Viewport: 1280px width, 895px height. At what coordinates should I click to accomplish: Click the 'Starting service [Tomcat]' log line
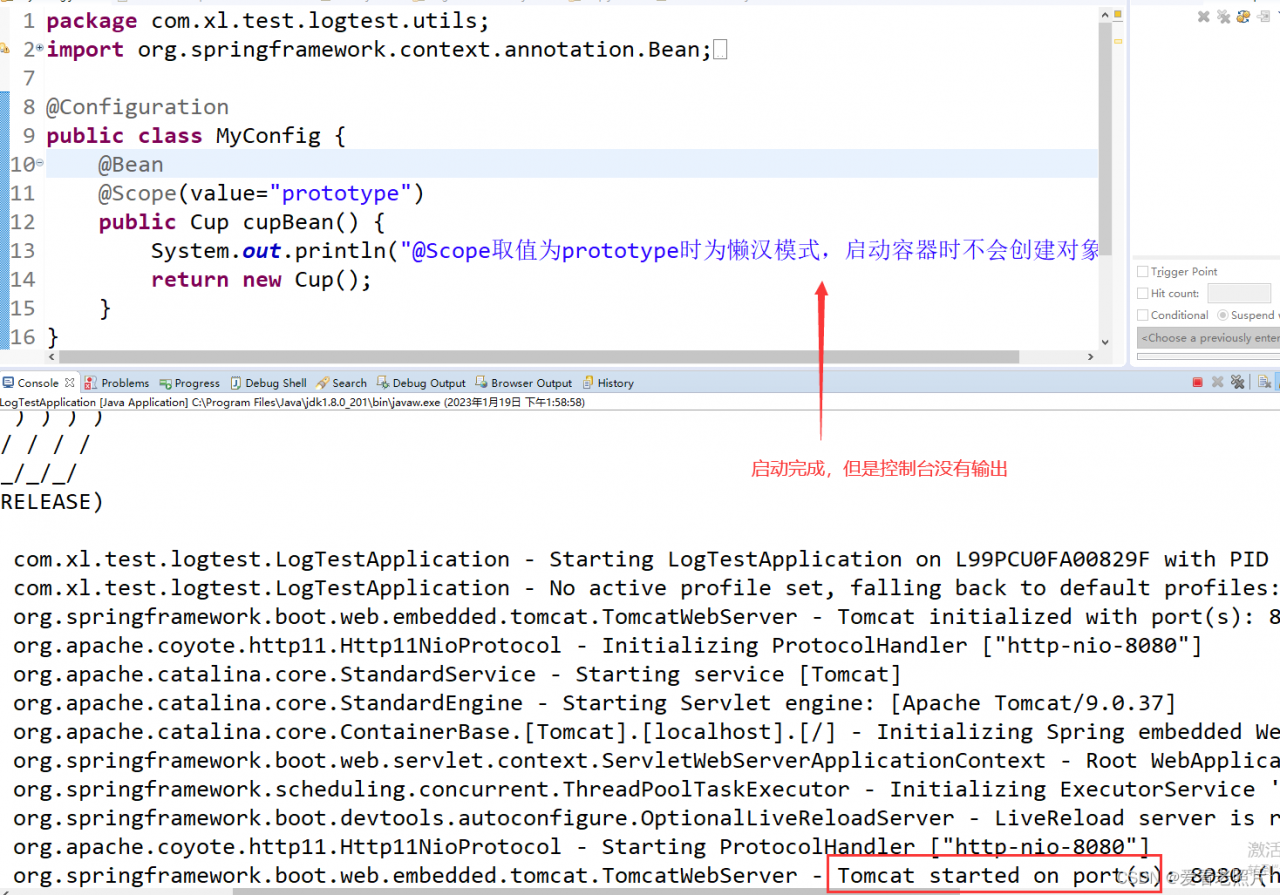(x=457, y=675)
